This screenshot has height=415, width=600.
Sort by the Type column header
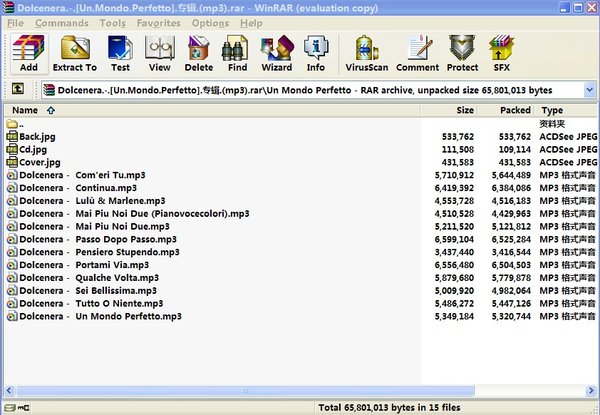565,110
